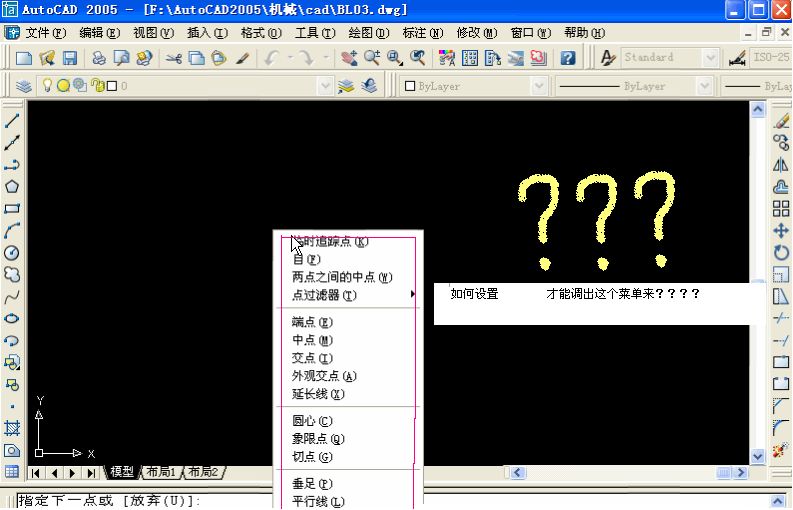Open the Layer Properties Manager icon
This screenshot has height=510, width=793.
point(24,86)
